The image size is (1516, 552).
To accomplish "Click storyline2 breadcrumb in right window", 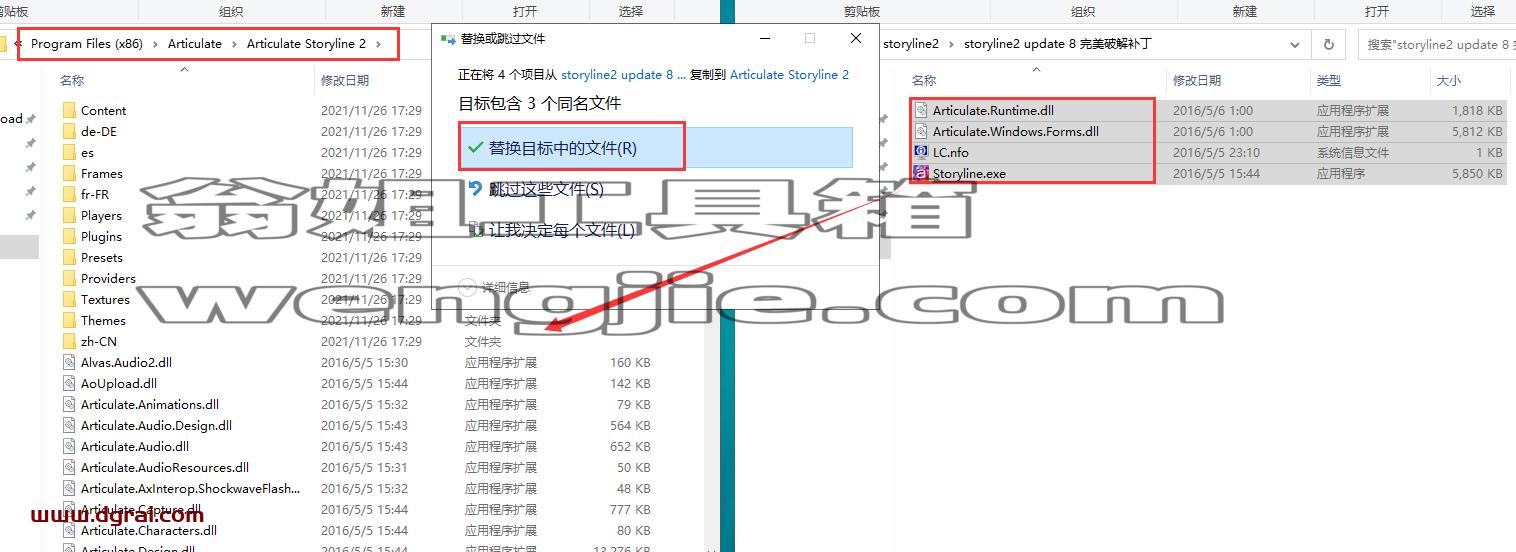I will pyautogui.click(x=911, y=44).
